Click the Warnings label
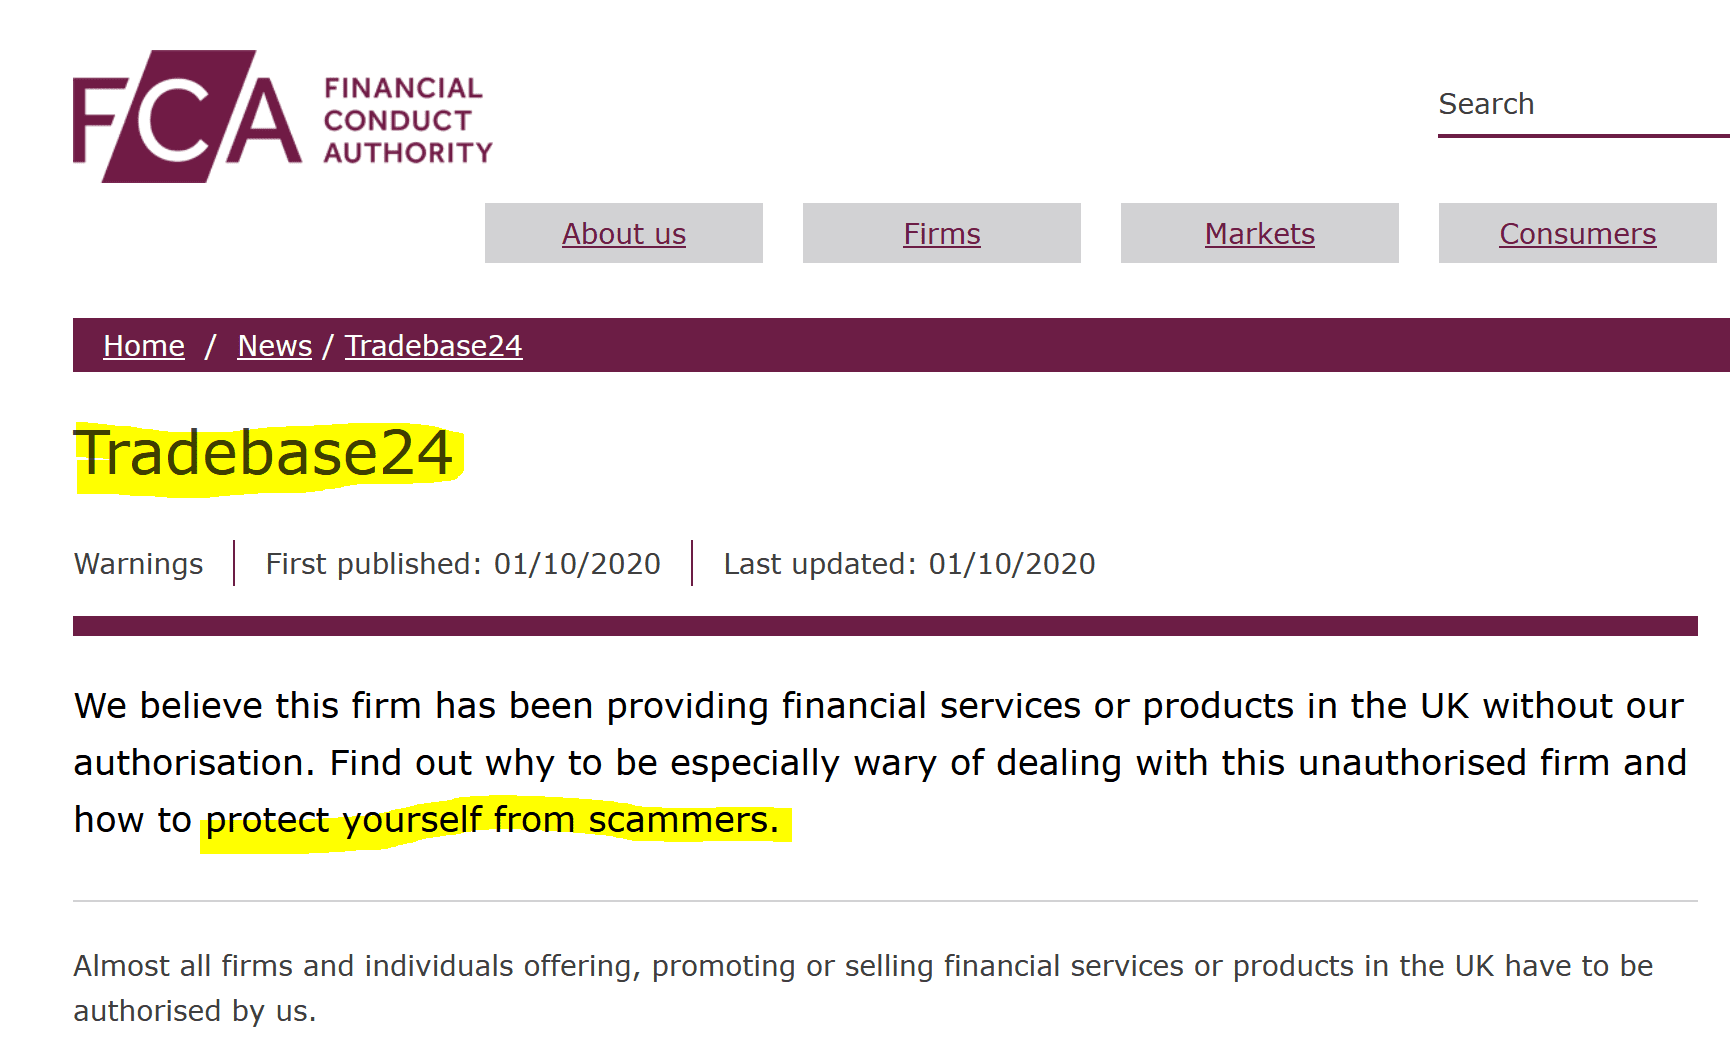Screen dimensions: 1730x1038 (x=138, y=563)
